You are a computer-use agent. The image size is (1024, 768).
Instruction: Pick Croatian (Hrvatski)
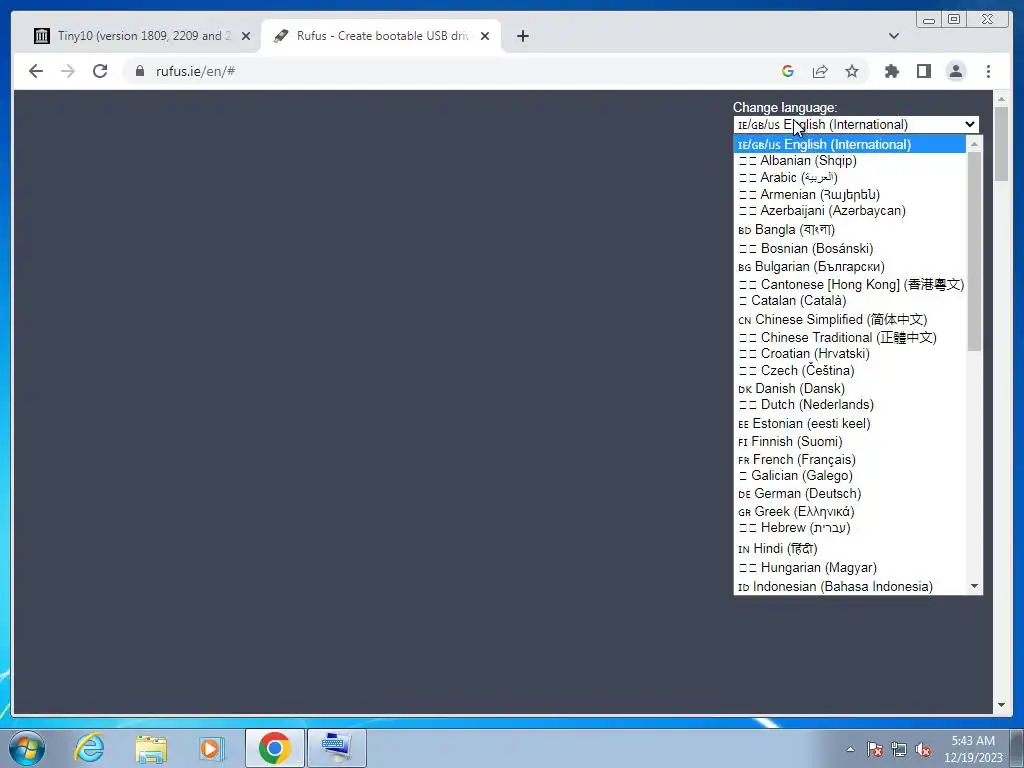click(x=849, y=354)
